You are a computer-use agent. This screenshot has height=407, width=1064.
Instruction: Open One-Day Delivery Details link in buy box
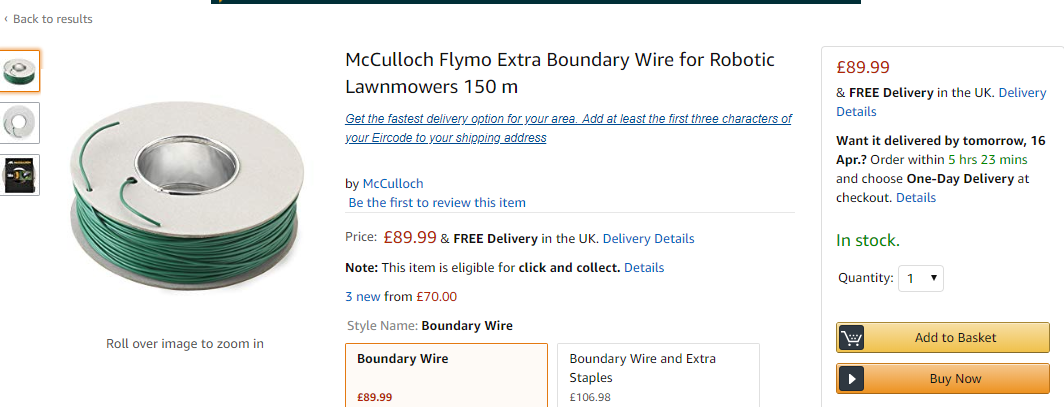(x=916, y=198)
